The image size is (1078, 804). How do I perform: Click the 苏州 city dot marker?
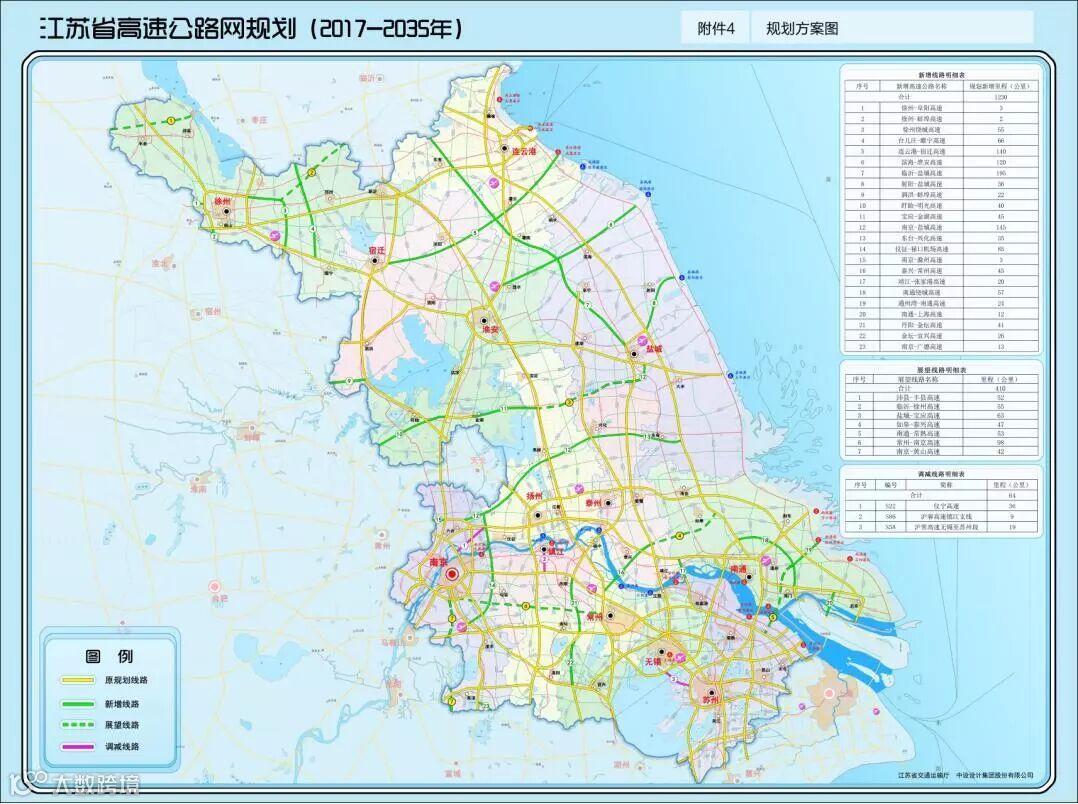[x=712, y=693]
